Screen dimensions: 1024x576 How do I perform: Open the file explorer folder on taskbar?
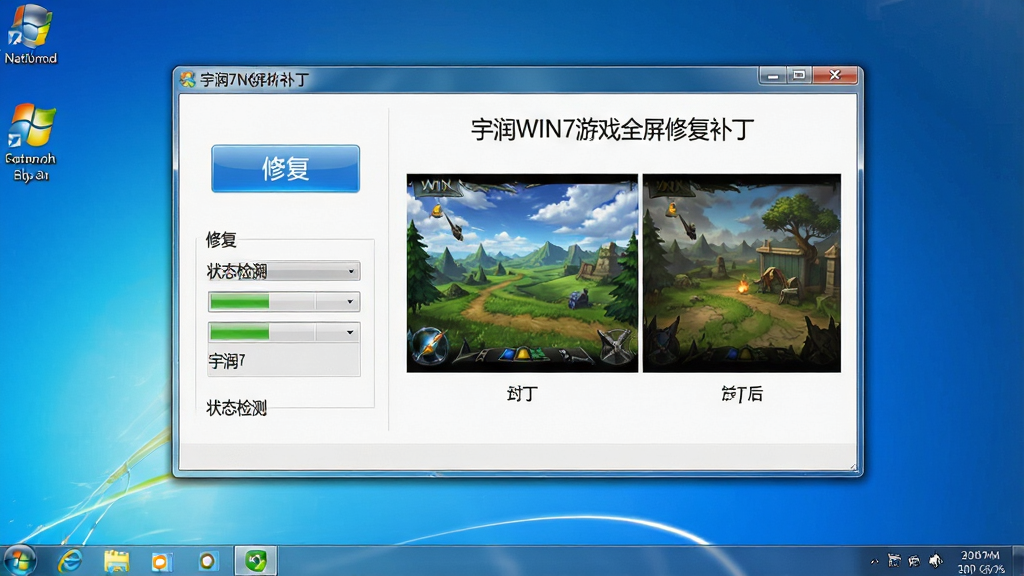(x=116, y=561)
